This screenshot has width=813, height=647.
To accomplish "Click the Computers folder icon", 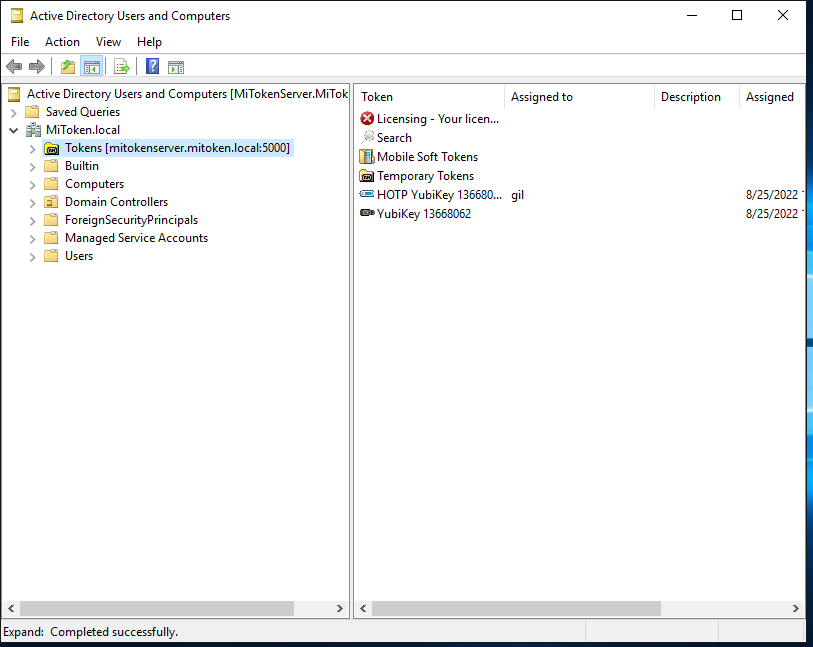I will coord(51,184).
